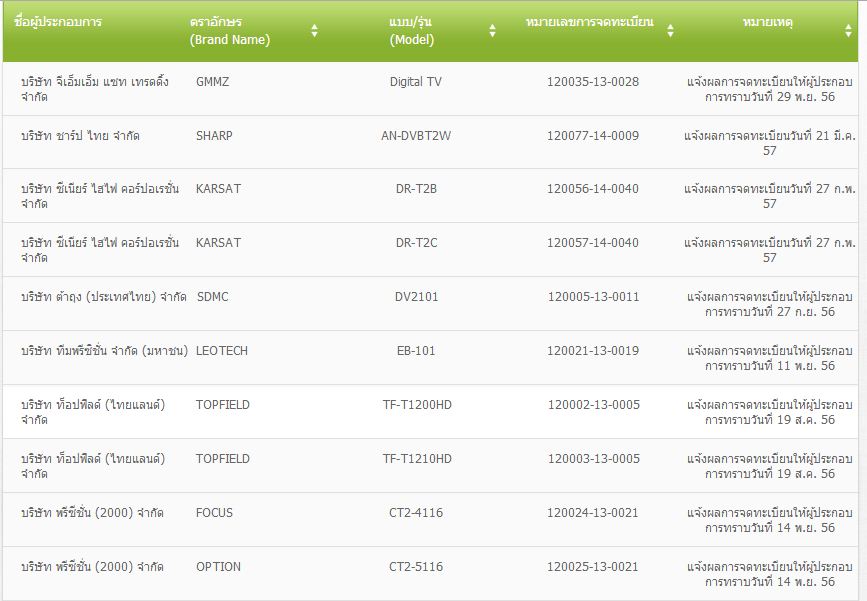Select company บริษัท ต้าถุง (ประเทศไทย) จำกัด
Image resolution: width=867 pixels, height=601 pixels.
[x=104, y=297]
